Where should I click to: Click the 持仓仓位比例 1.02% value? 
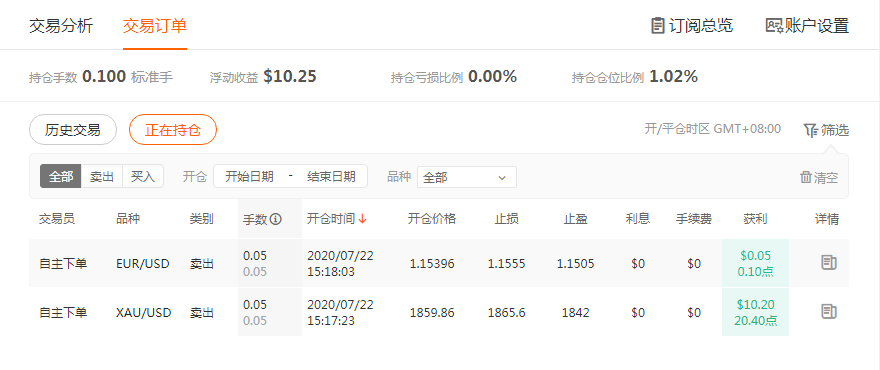click(x=673, y=76)
